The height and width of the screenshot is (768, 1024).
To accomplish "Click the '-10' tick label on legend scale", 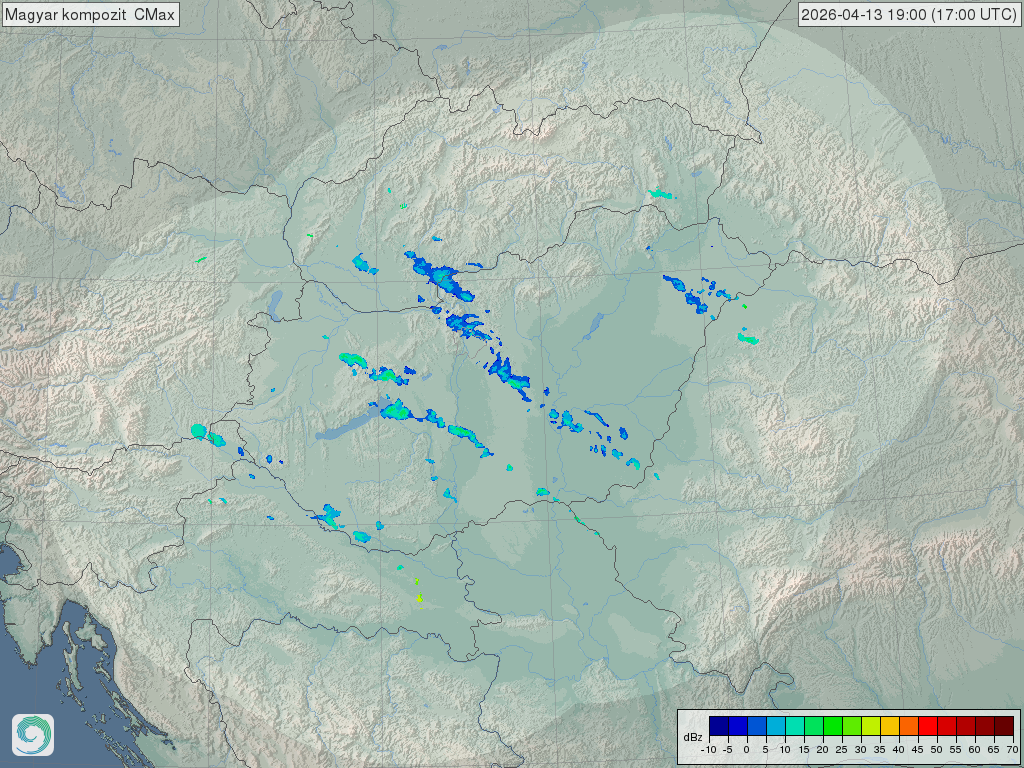I will (708, 749).
